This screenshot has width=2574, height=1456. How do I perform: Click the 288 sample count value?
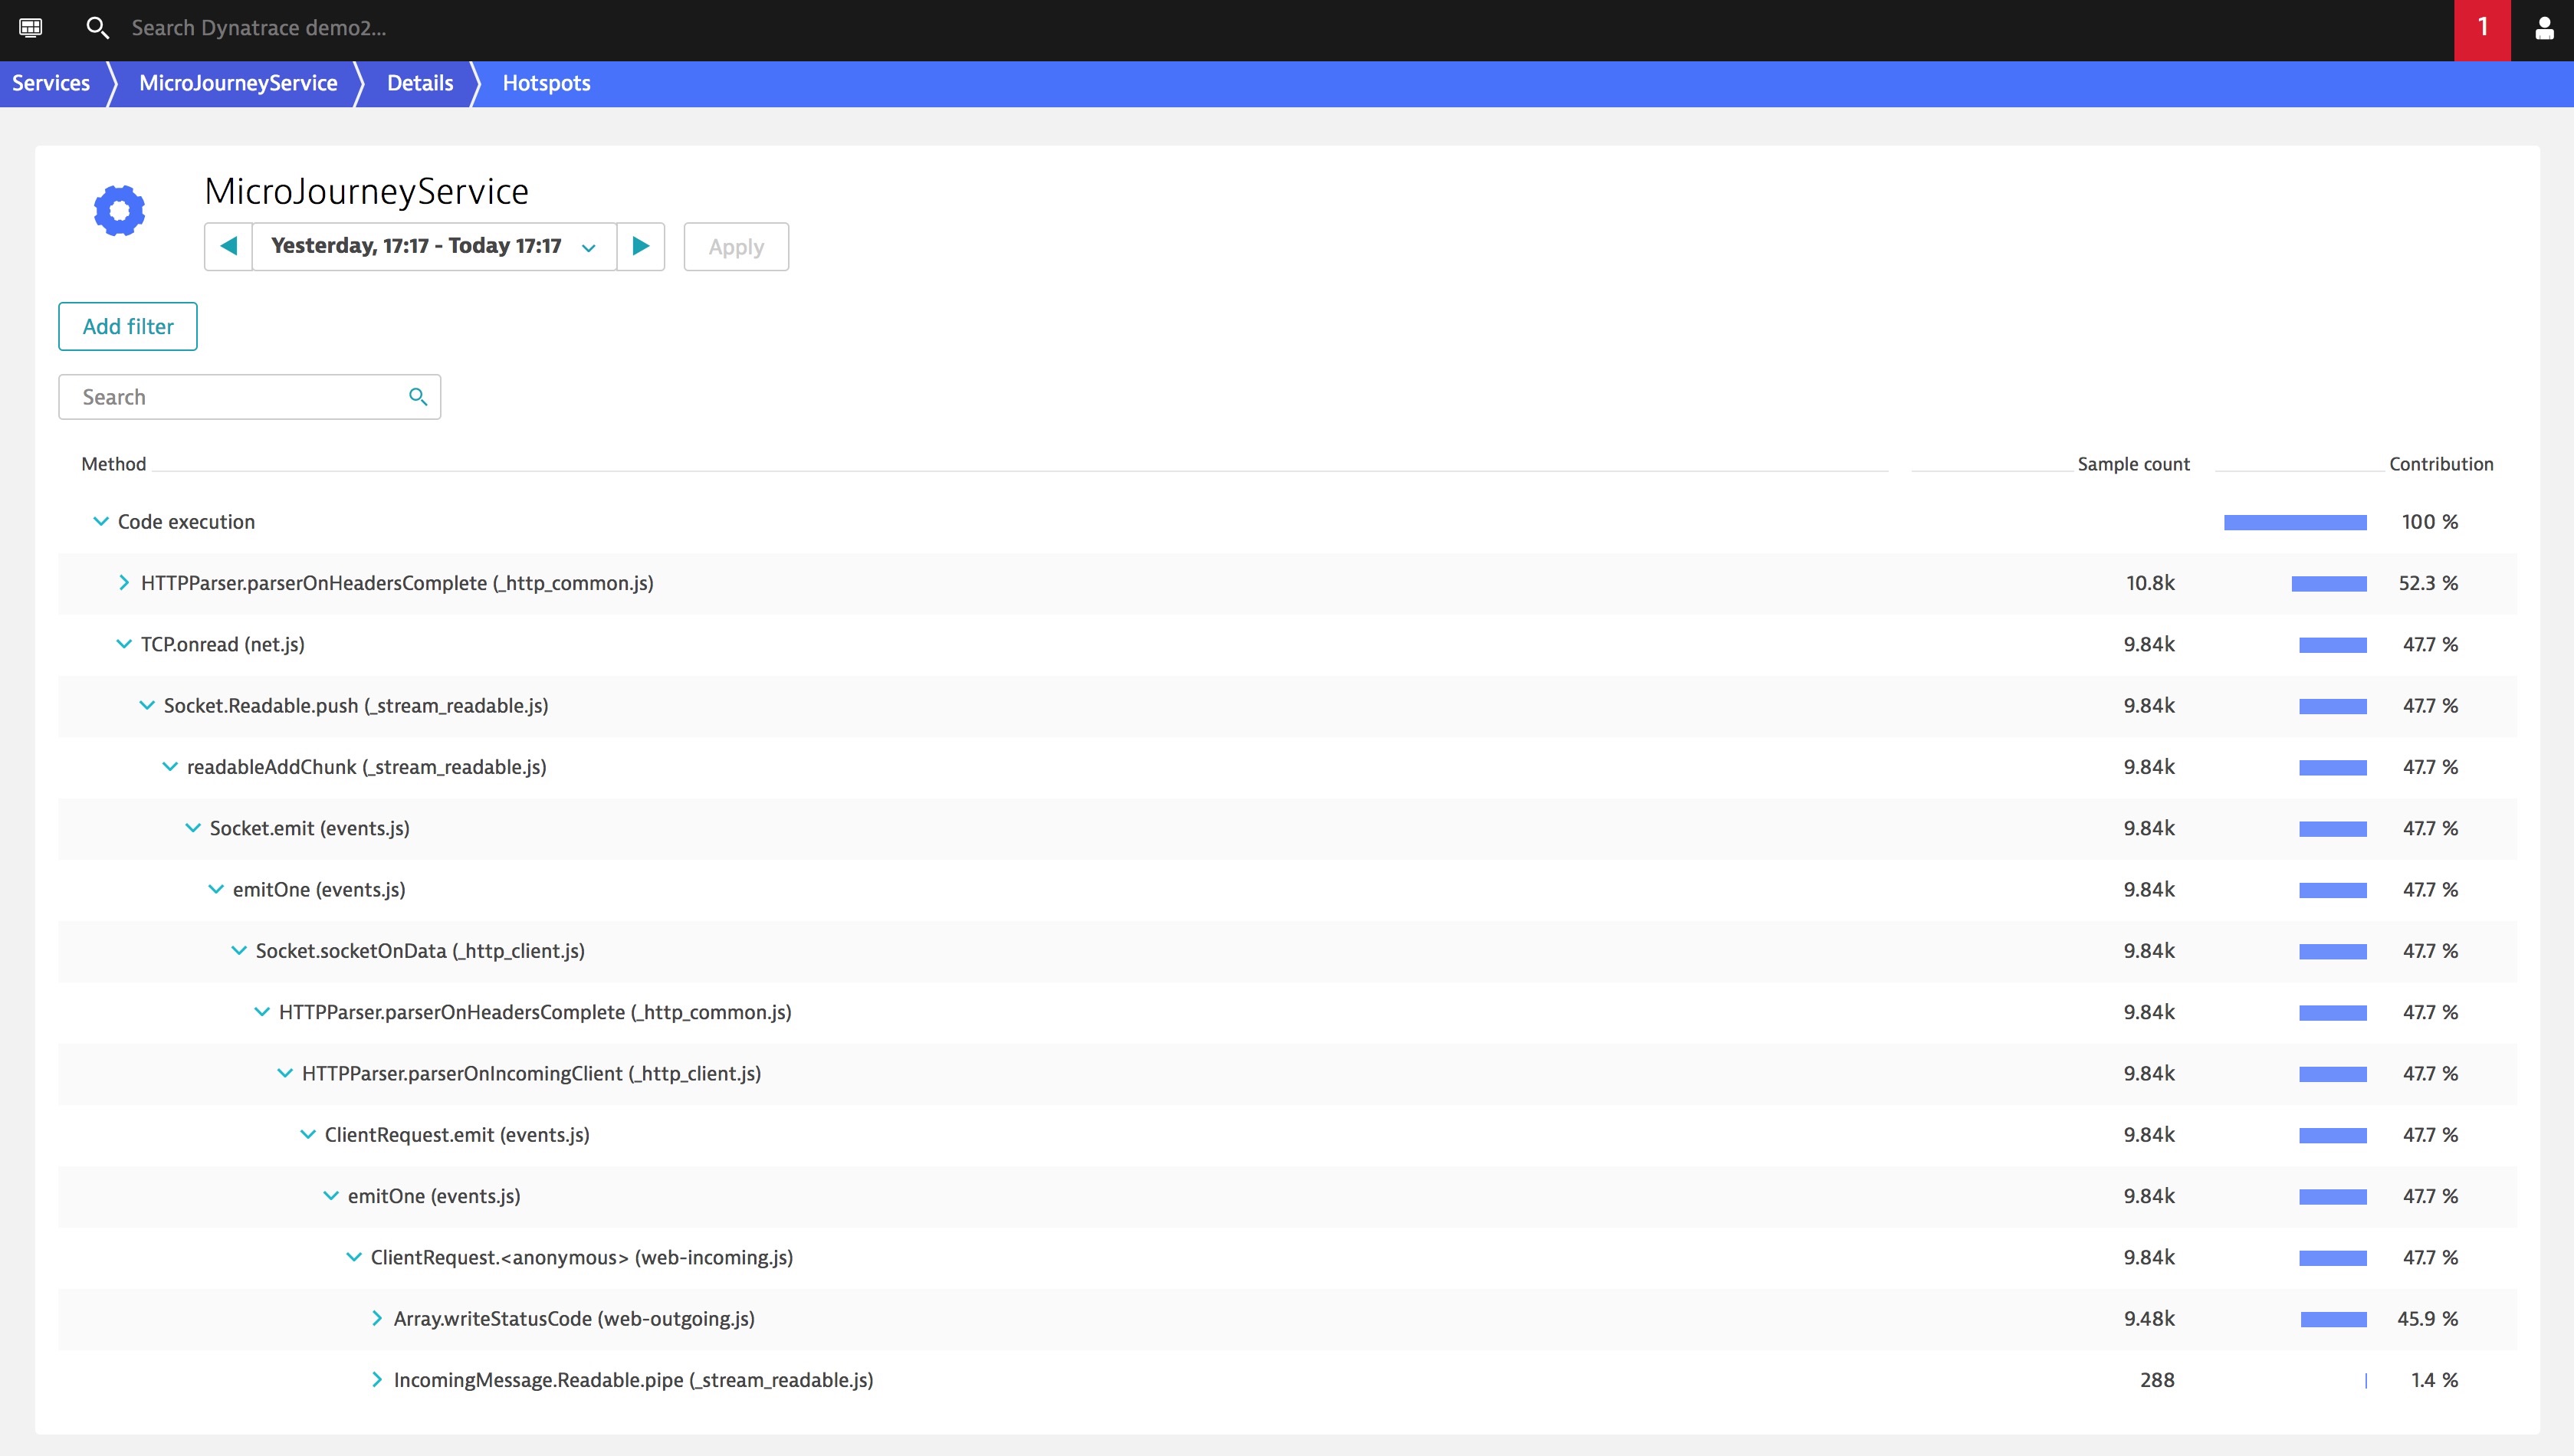(2157, 1379)
